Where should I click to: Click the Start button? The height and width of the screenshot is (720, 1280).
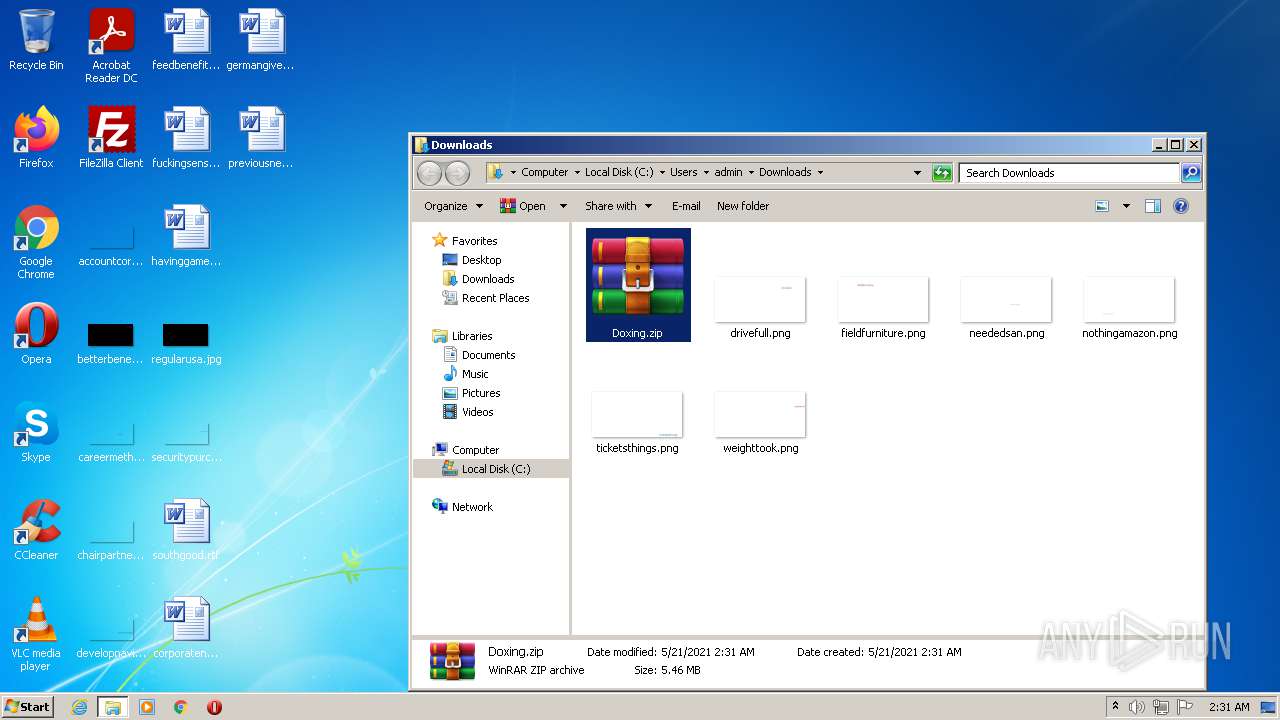28,707
